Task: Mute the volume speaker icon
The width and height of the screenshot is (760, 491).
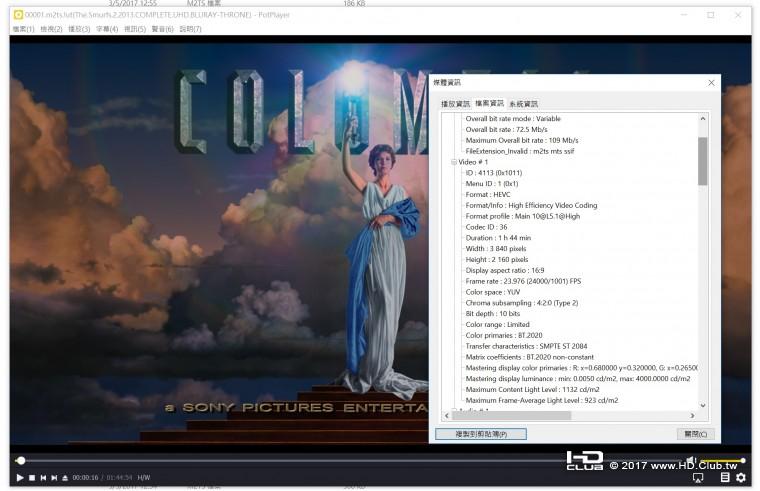Action: [690, 460]
